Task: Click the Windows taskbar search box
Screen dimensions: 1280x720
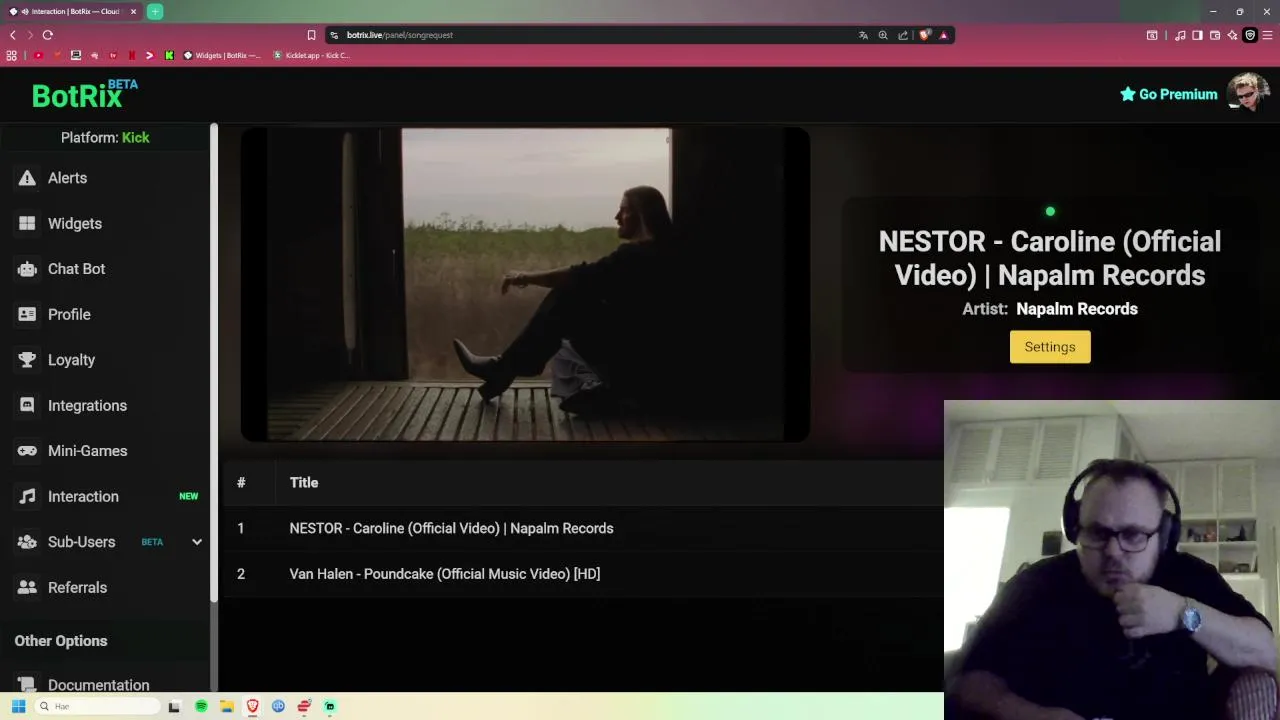Action: (98, 706)
